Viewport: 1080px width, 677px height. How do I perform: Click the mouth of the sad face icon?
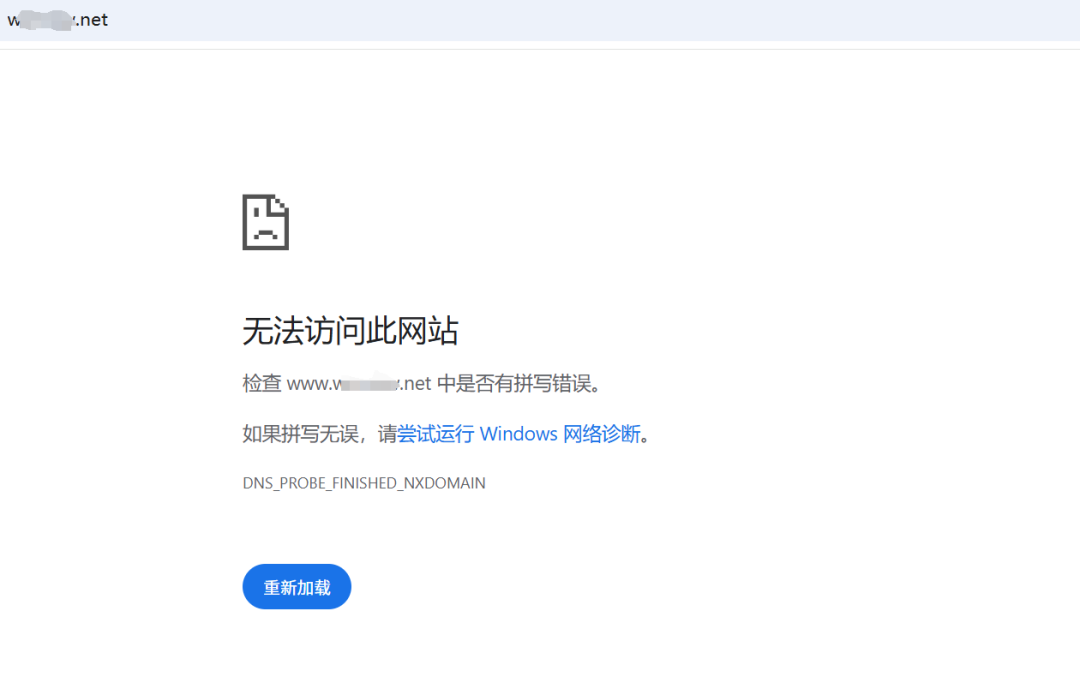(263, 233)
